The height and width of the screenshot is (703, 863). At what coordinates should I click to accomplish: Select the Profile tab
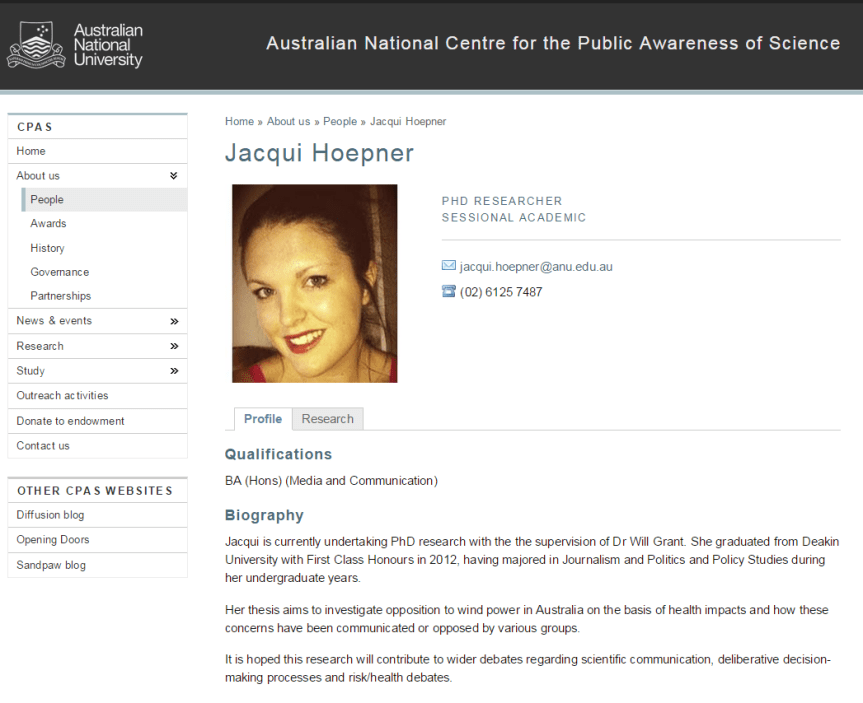[x=262, y=418]
